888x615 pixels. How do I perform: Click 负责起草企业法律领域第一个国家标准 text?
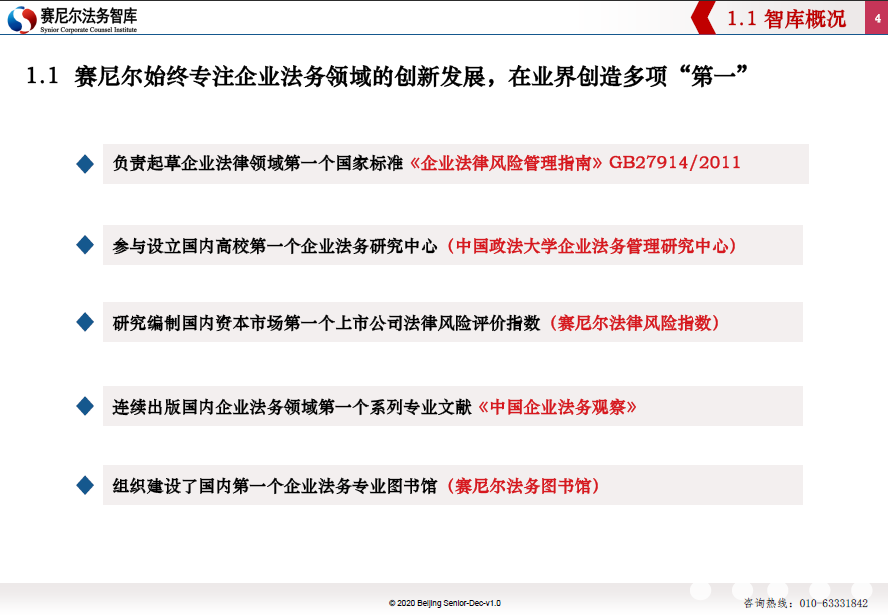point(258,163)
